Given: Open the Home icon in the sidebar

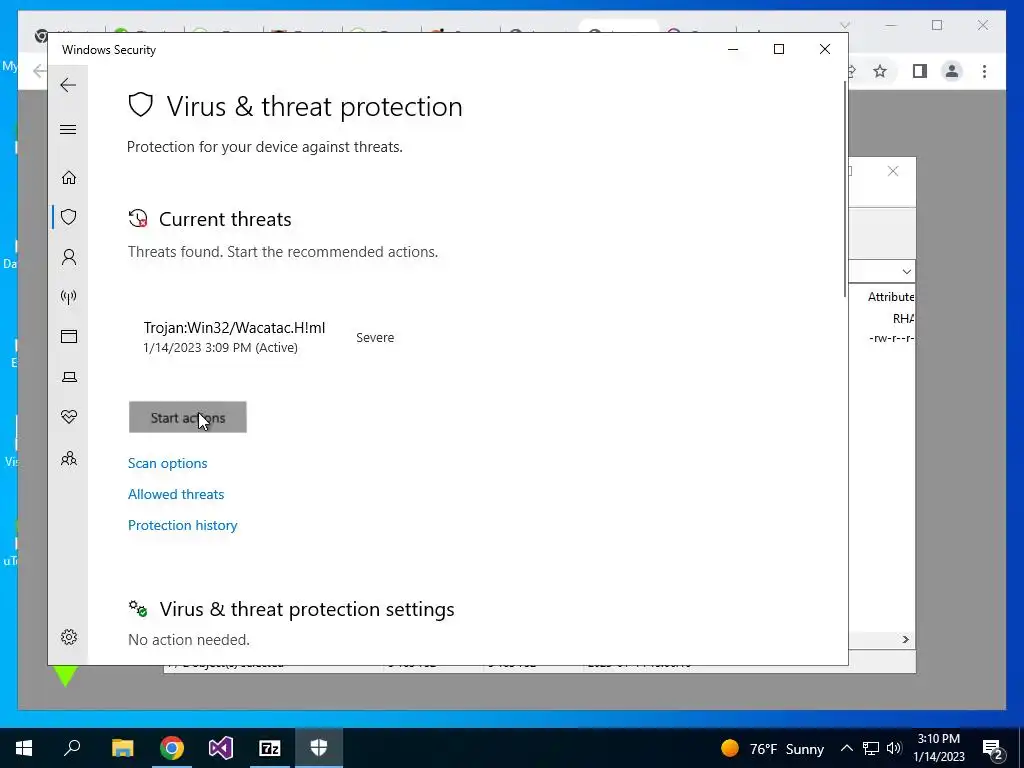Looking at the screenshot, I should coord(69,178).
